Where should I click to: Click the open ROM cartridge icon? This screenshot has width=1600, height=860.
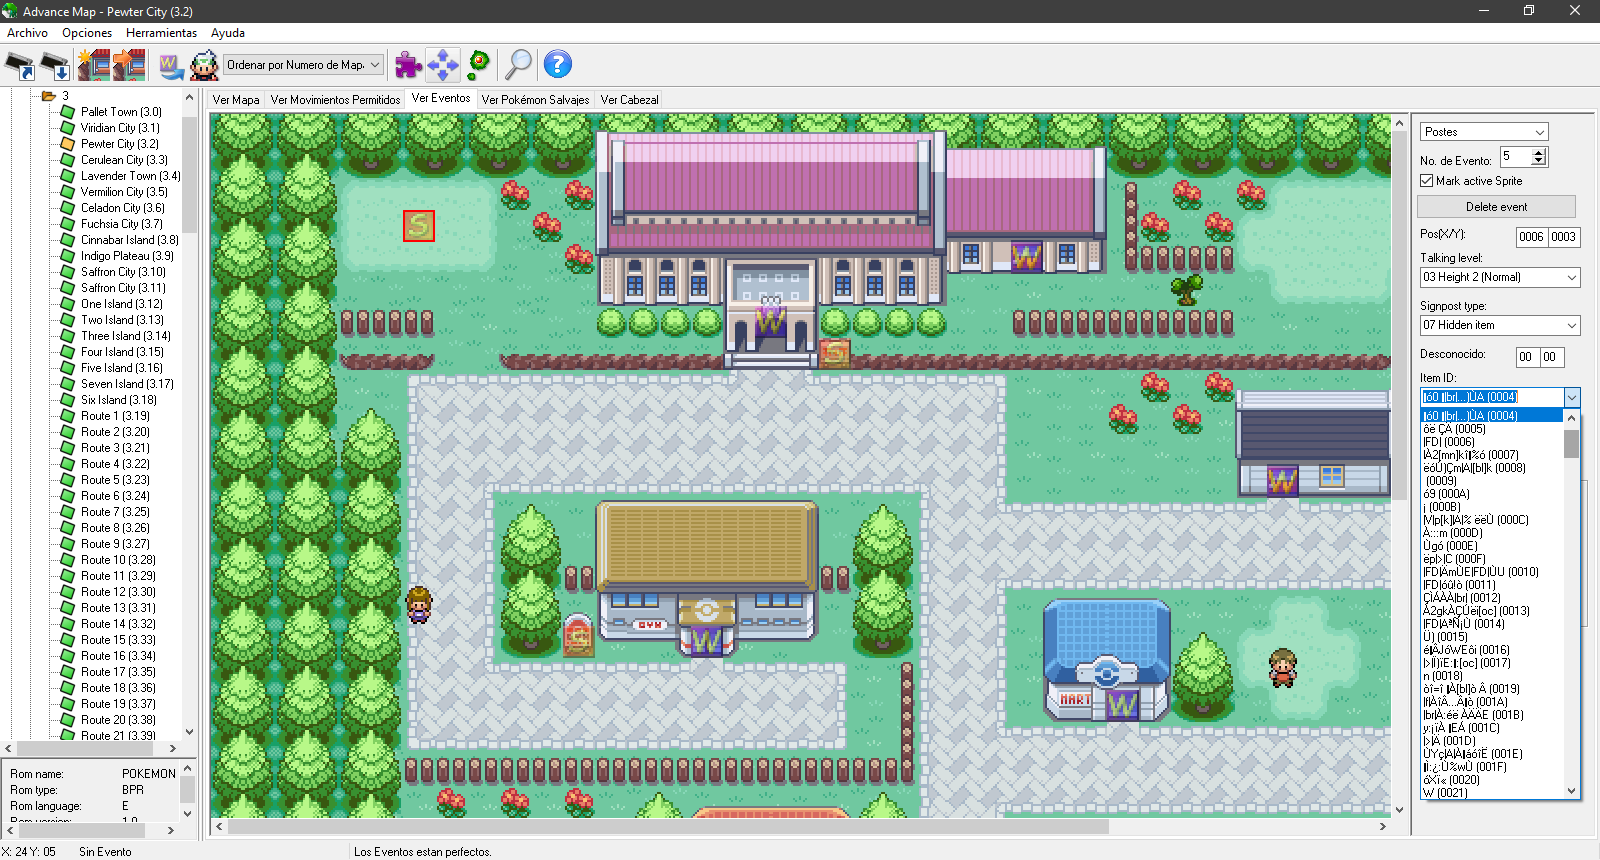click(20, 66)
